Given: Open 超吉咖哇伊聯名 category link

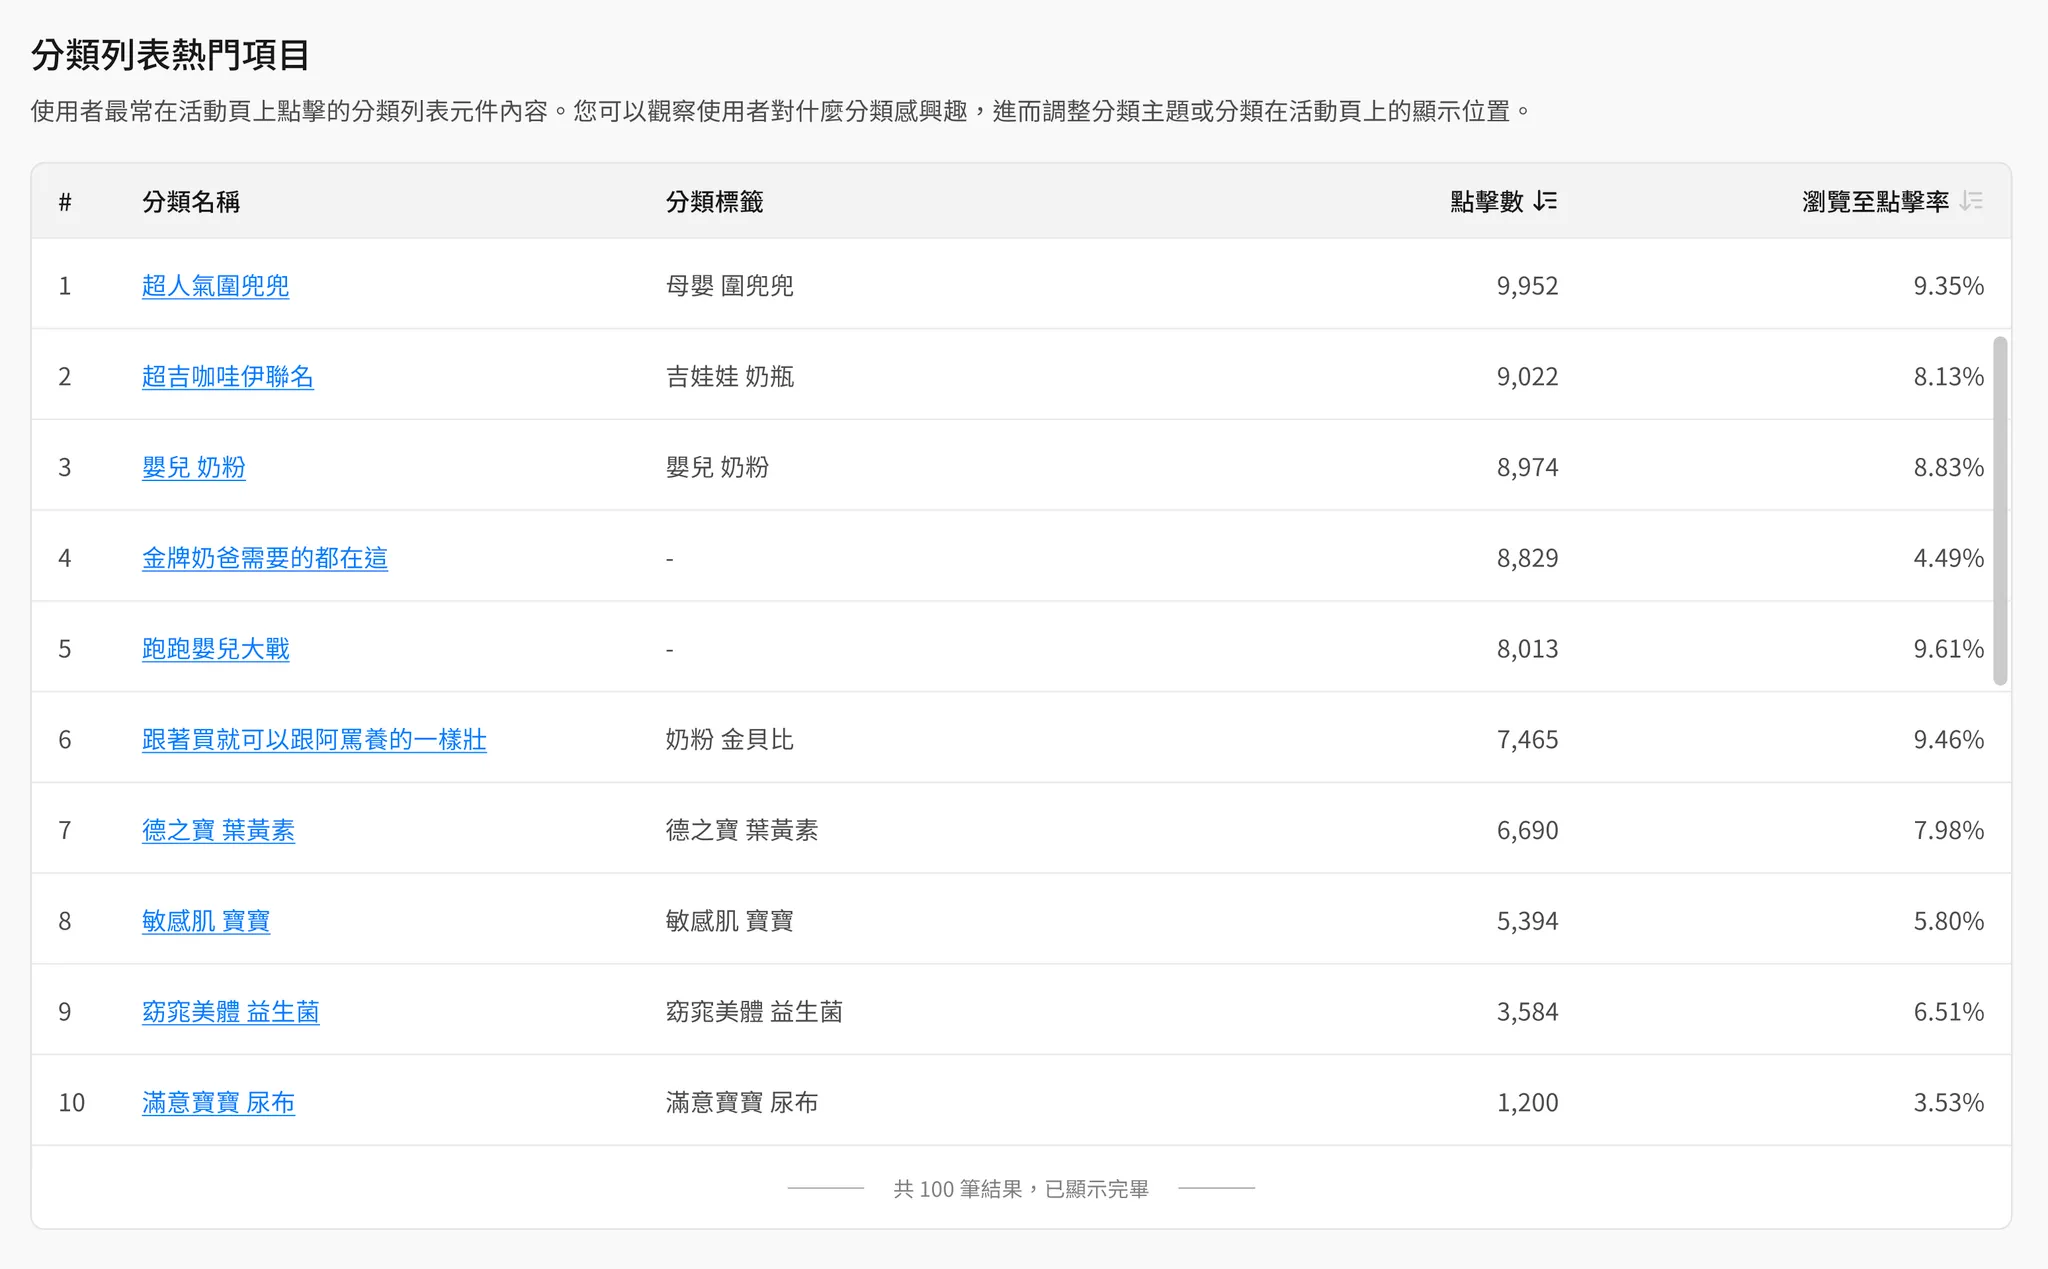Looking at the screenshot, I should [227, 377].
